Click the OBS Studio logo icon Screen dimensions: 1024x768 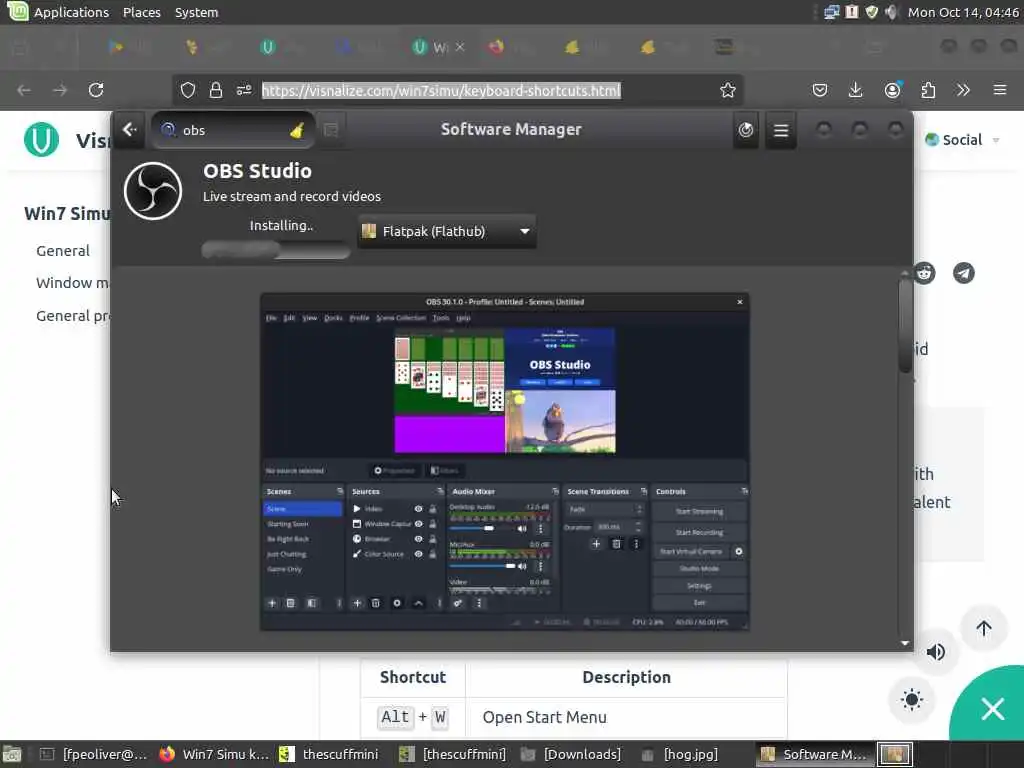click(153, 191)
